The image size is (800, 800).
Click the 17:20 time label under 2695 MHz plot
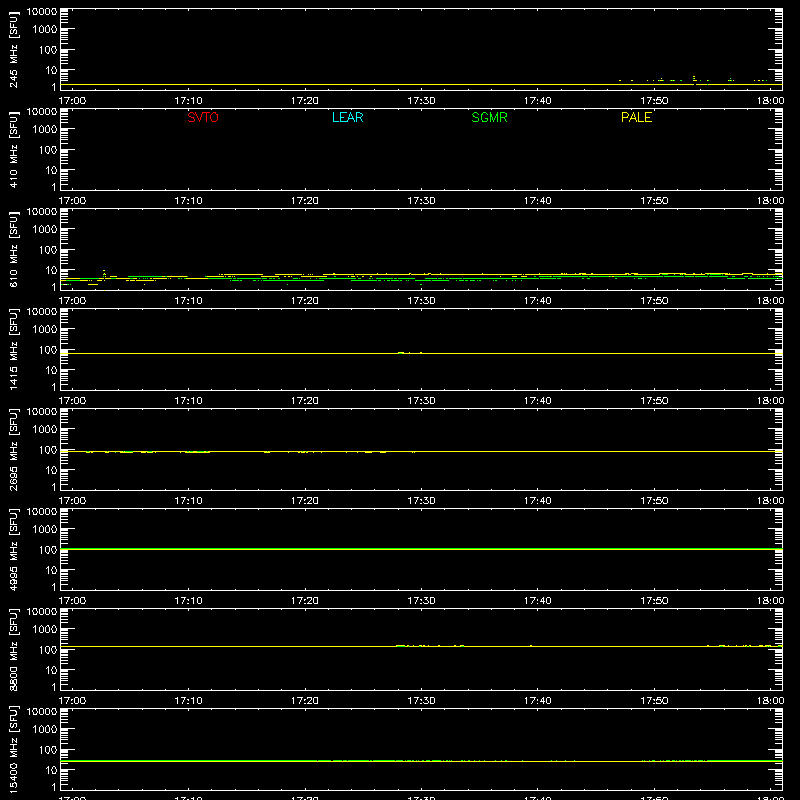point(305,501)
